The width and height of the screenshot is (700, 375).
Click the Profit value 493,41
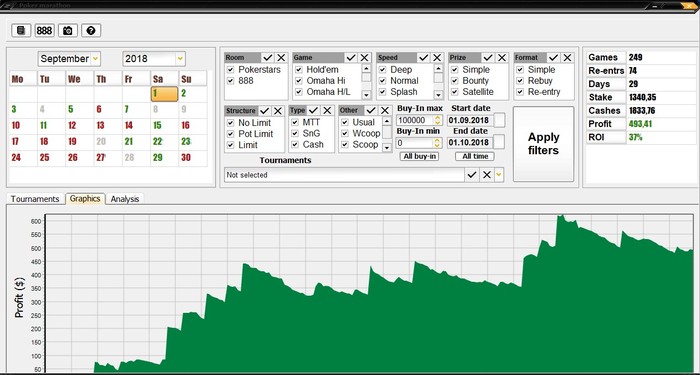(x=641, y=124)
